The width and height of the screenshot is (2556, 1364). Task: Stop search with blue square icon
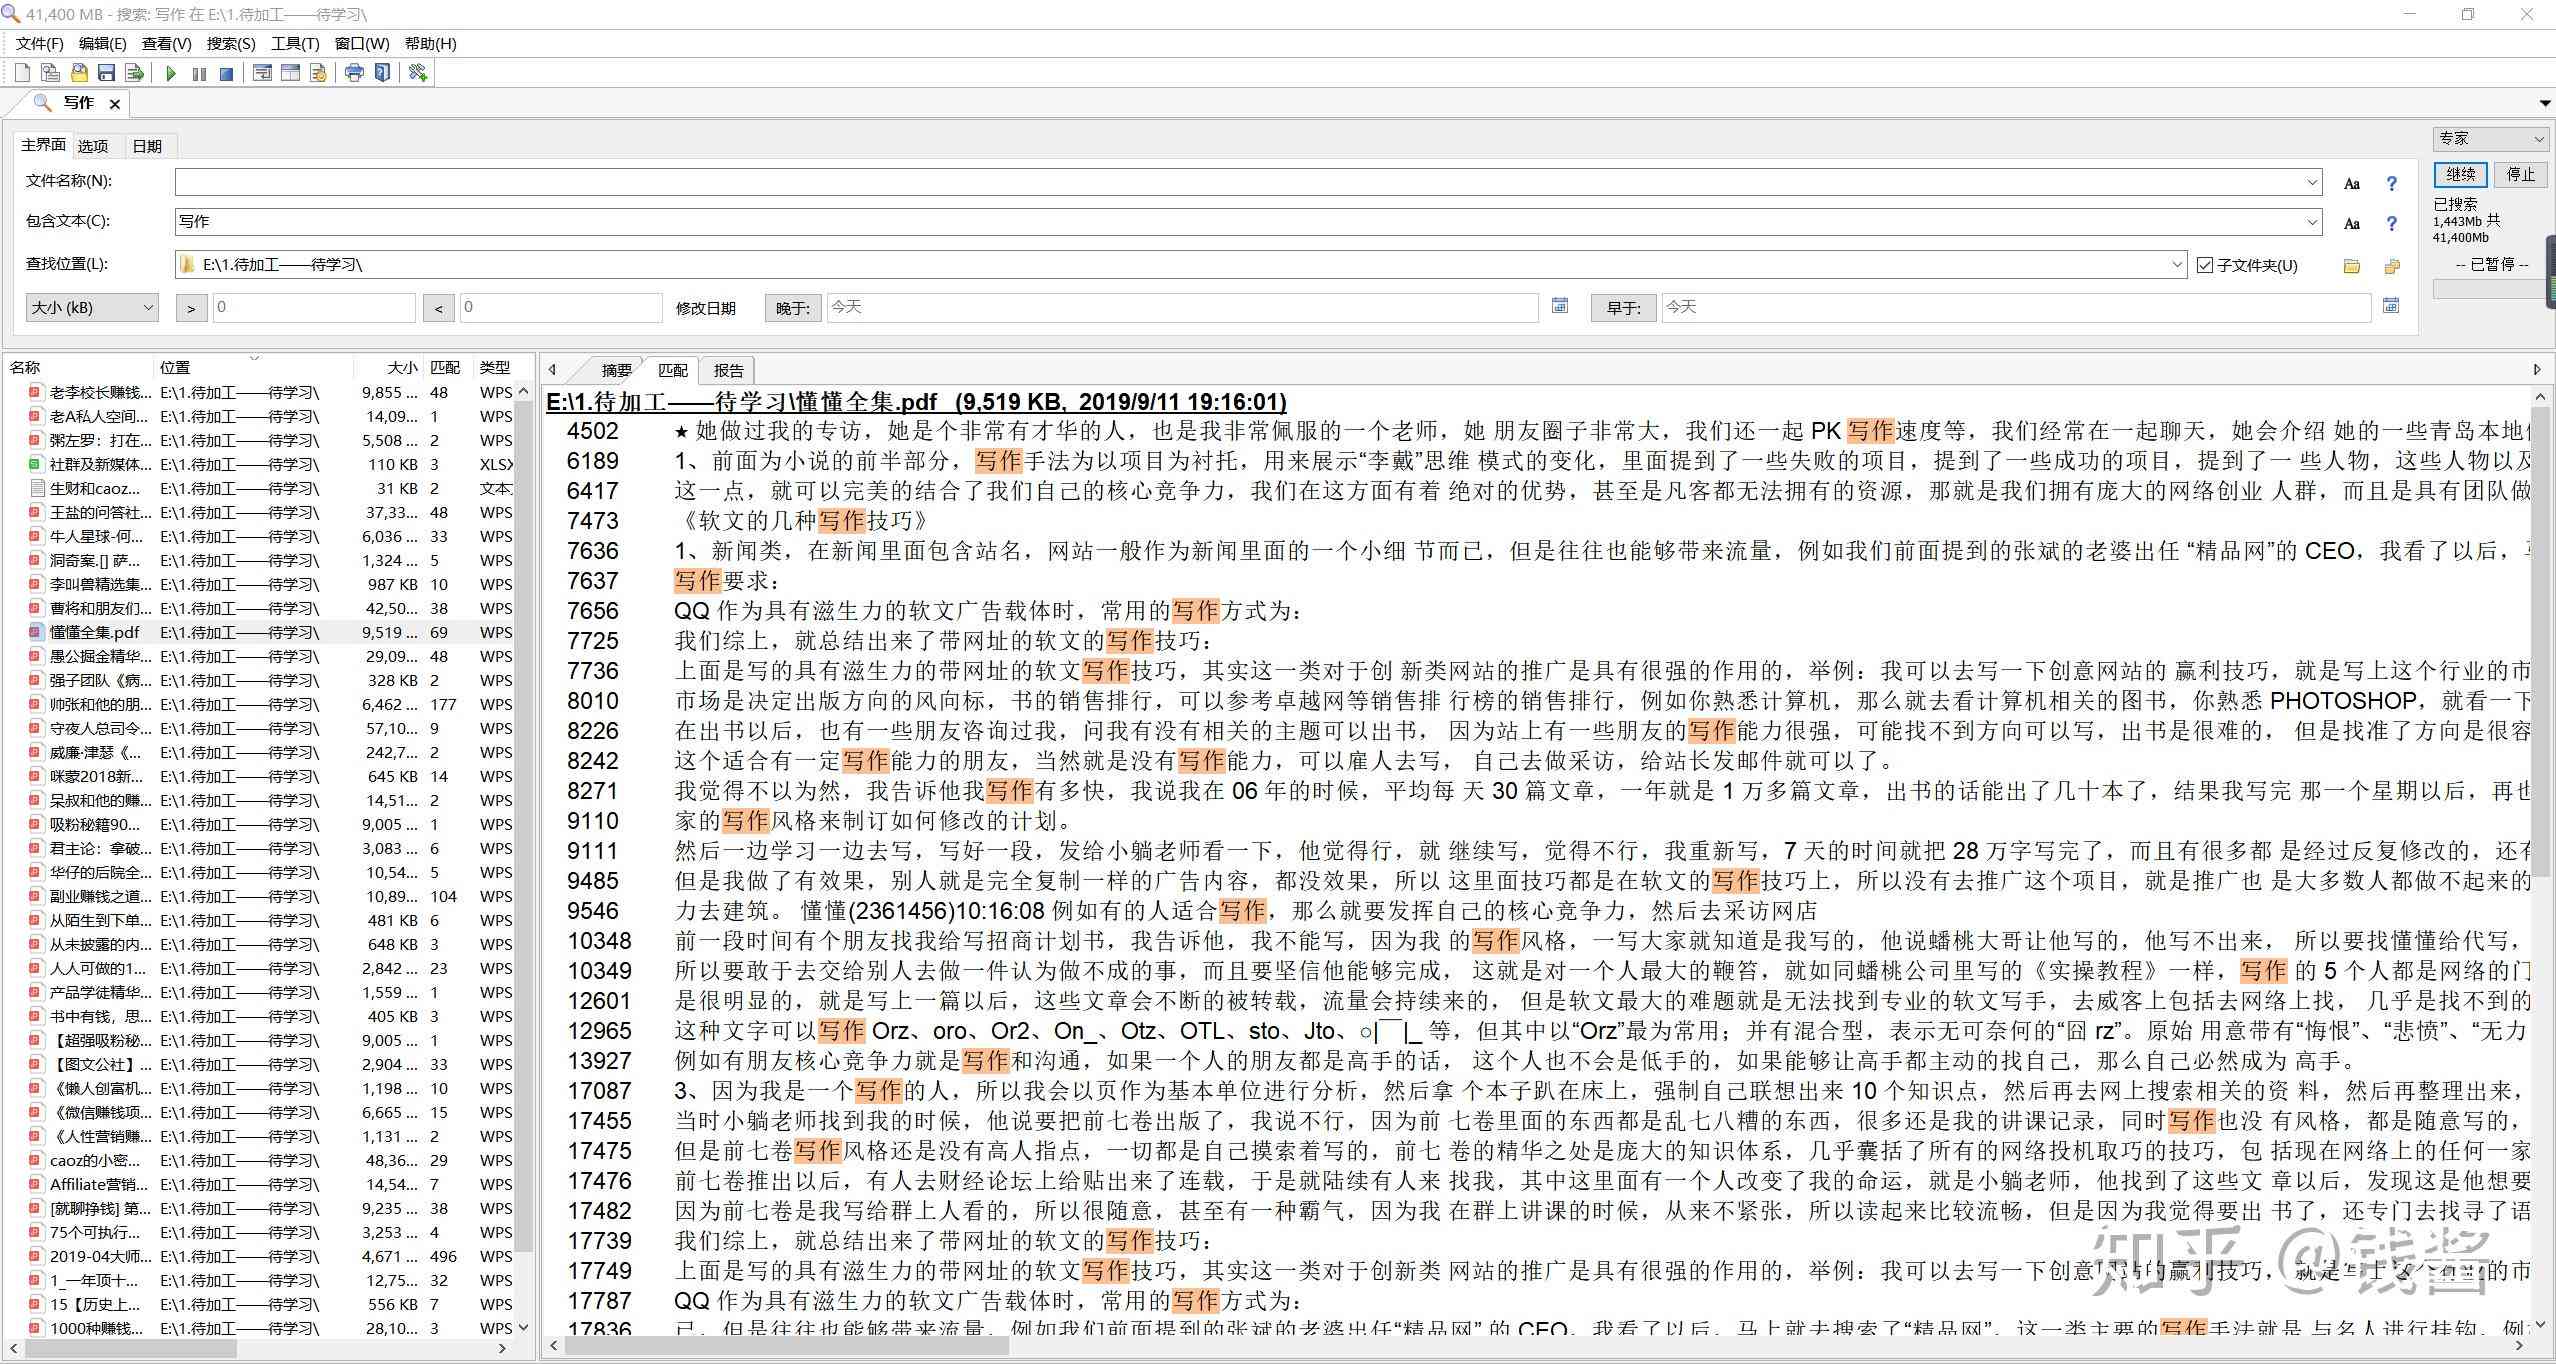click(227, 73)
